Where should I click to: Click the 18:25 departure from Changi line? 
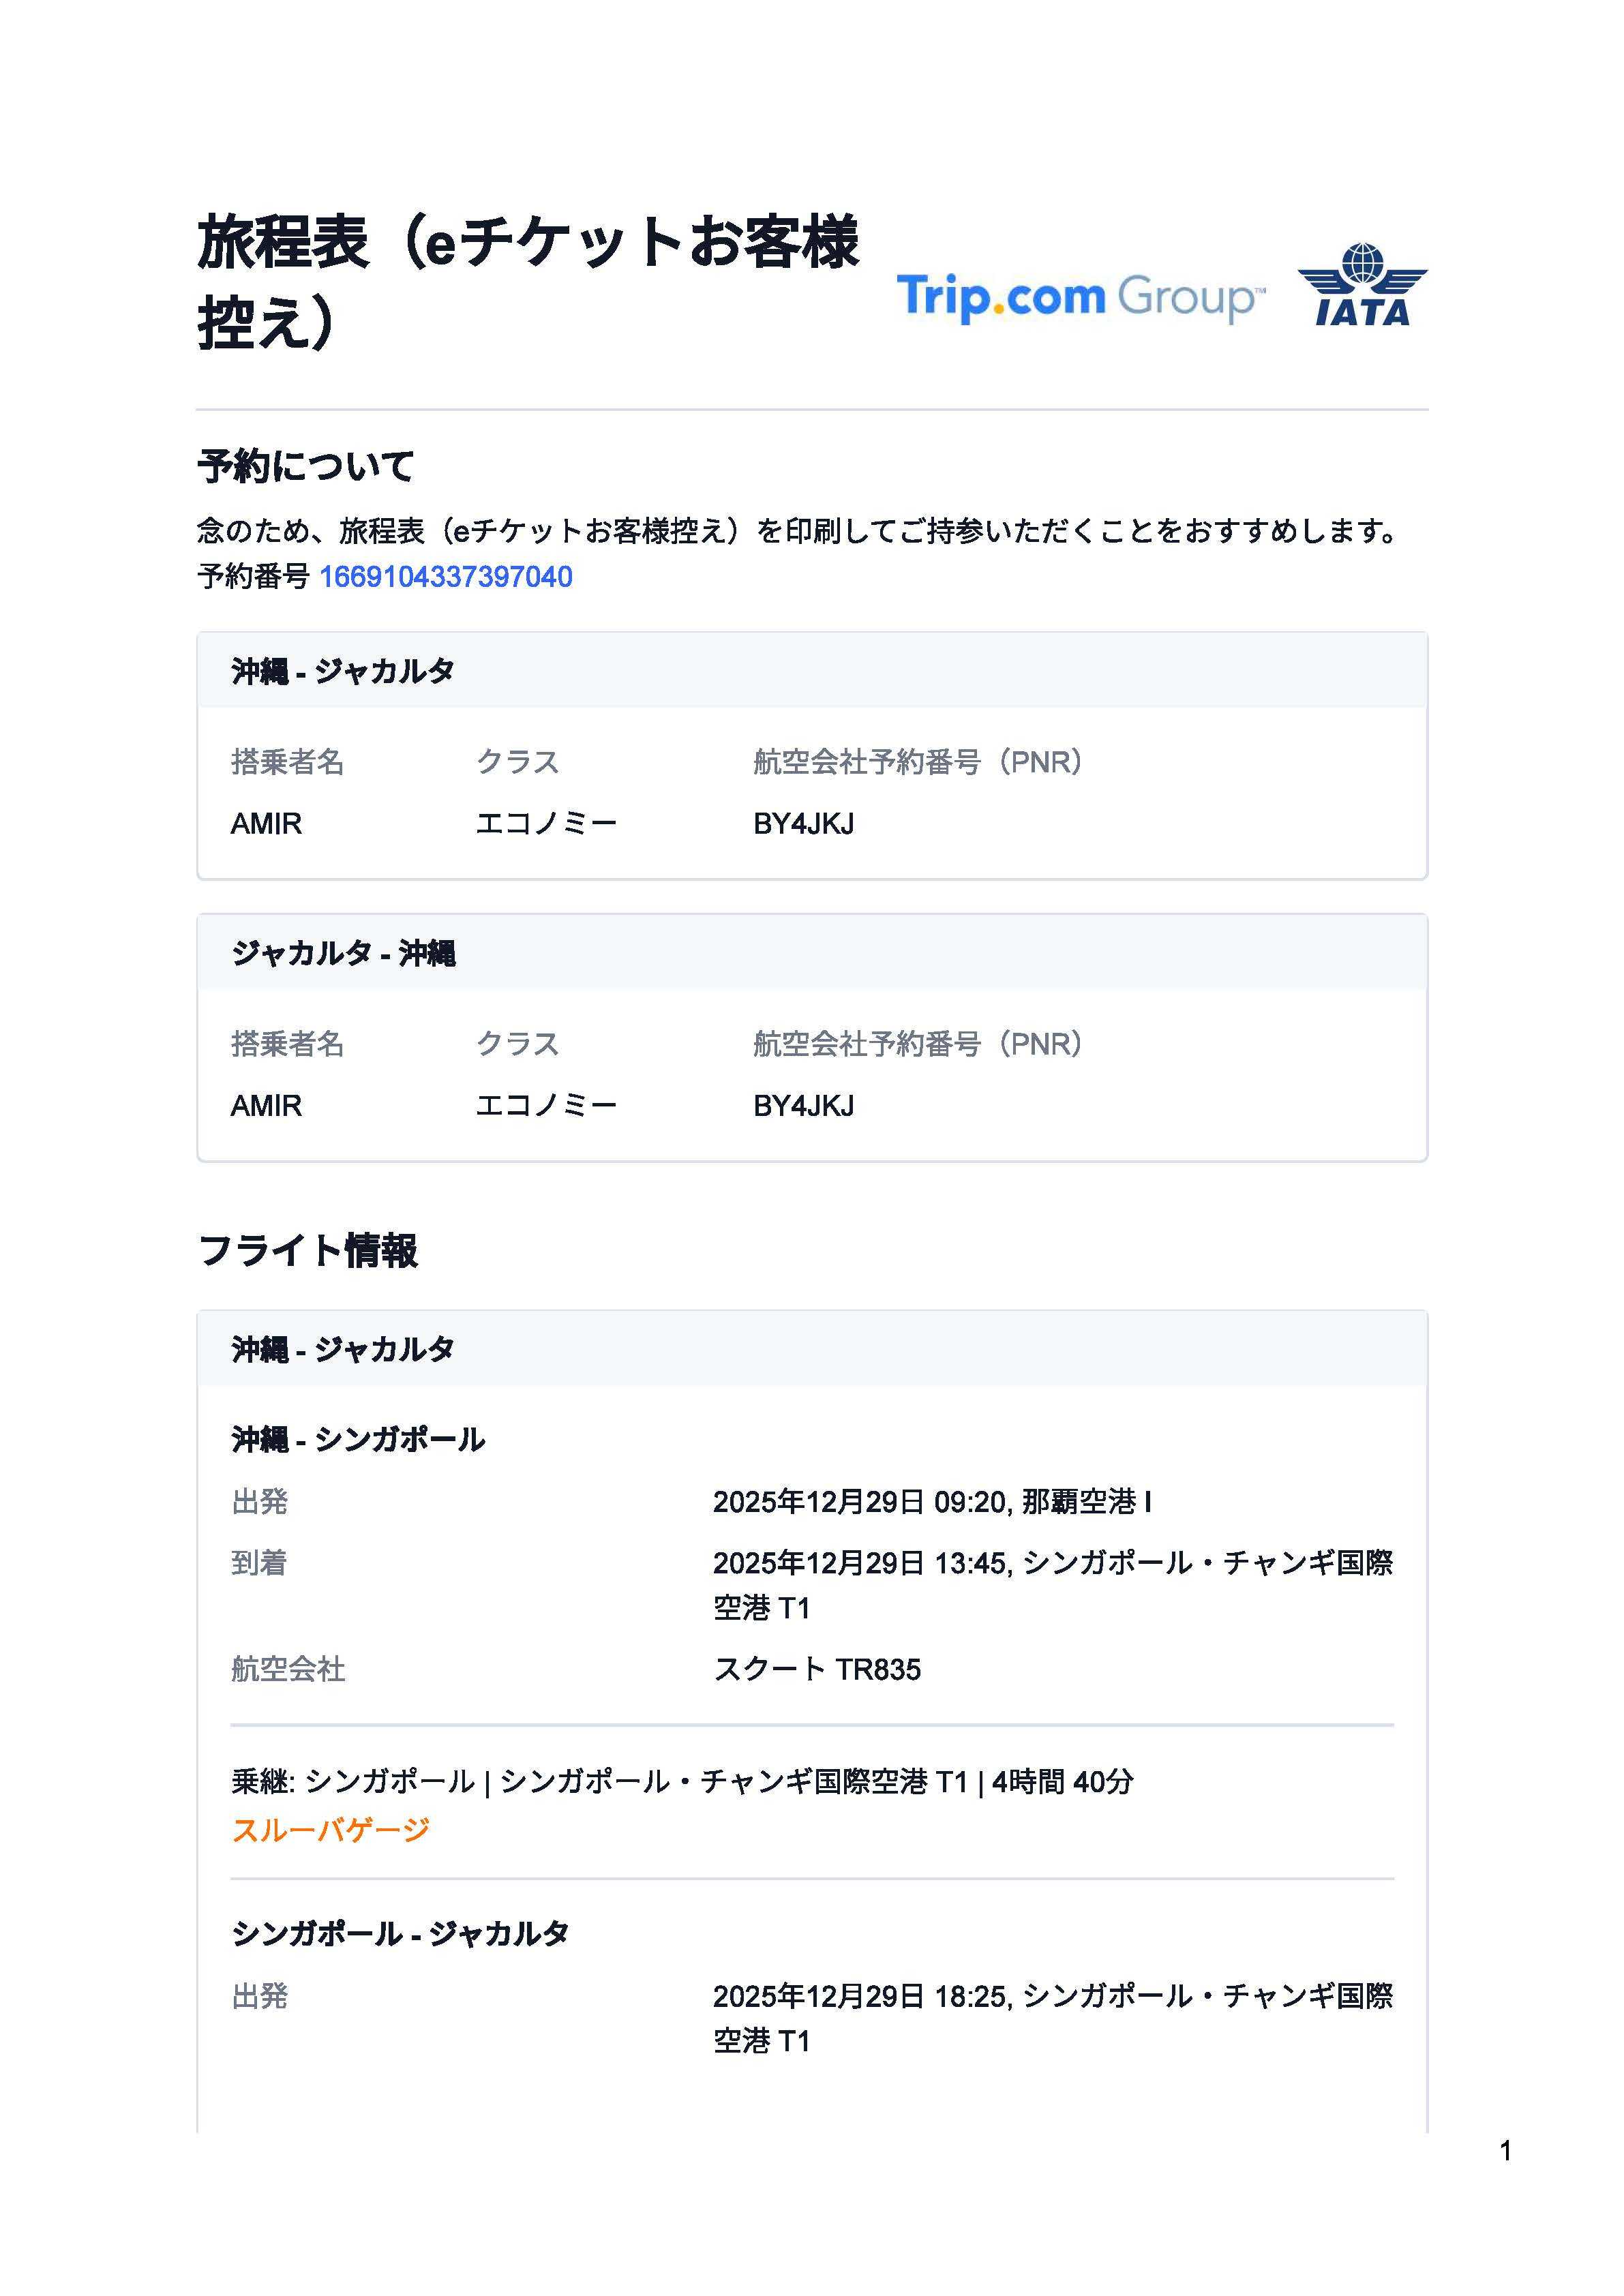1052,1996
